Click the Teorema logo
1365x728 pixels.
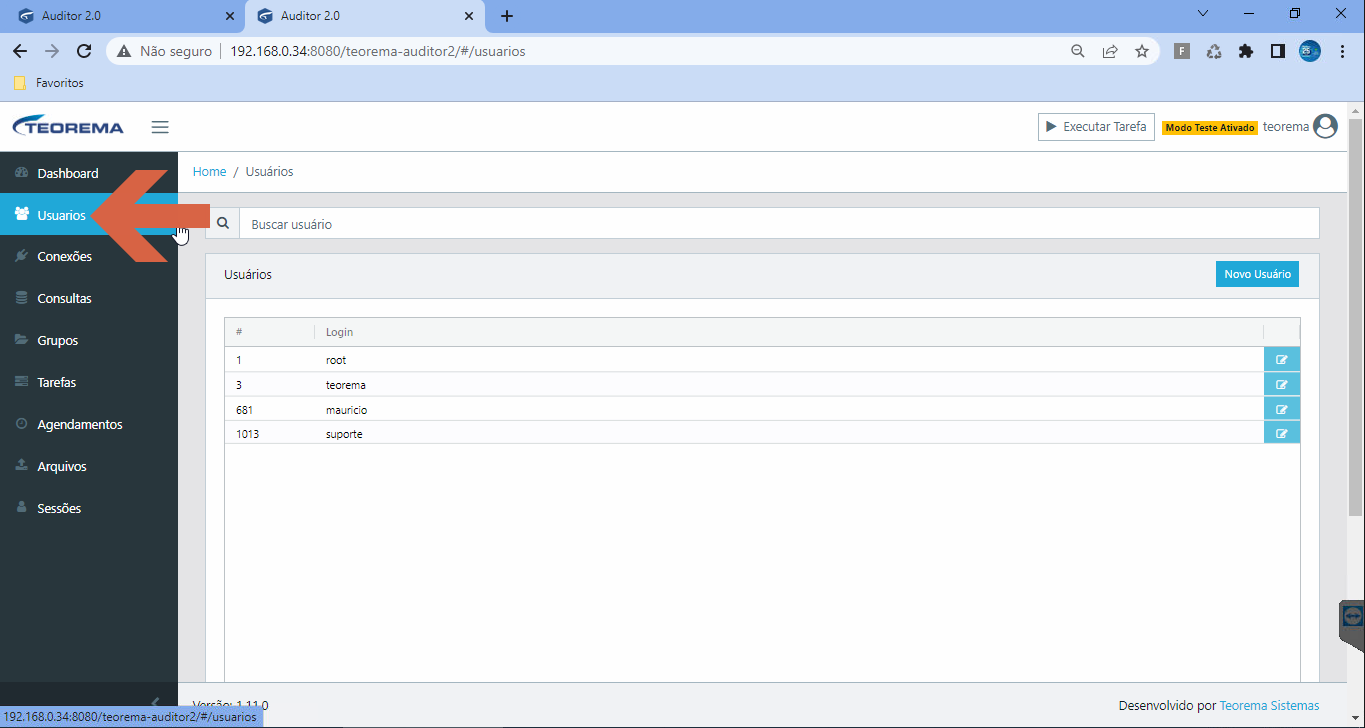(x=68, y=127)
